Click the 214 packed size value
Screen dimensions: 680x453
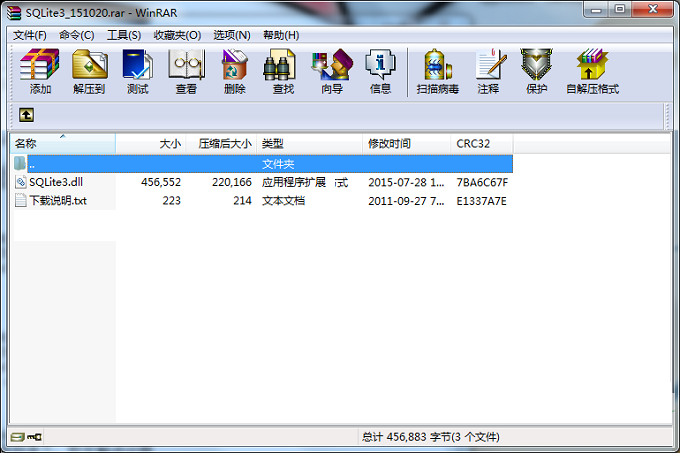coord(242,201)
